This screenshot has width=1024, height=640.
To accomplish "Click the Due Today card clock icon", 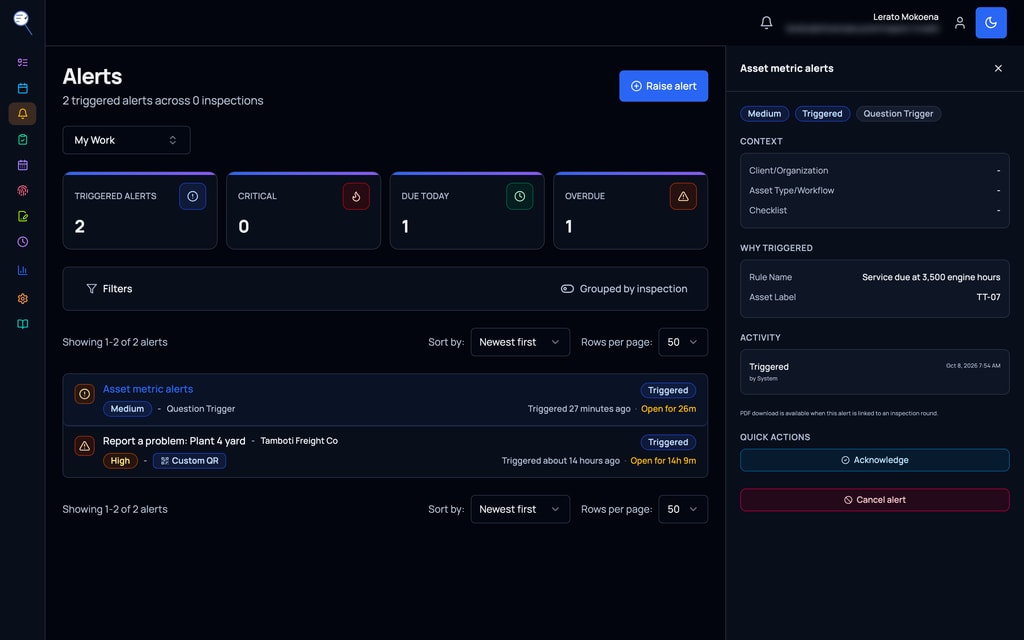I will pyautogui.click(x=520, y=196).
